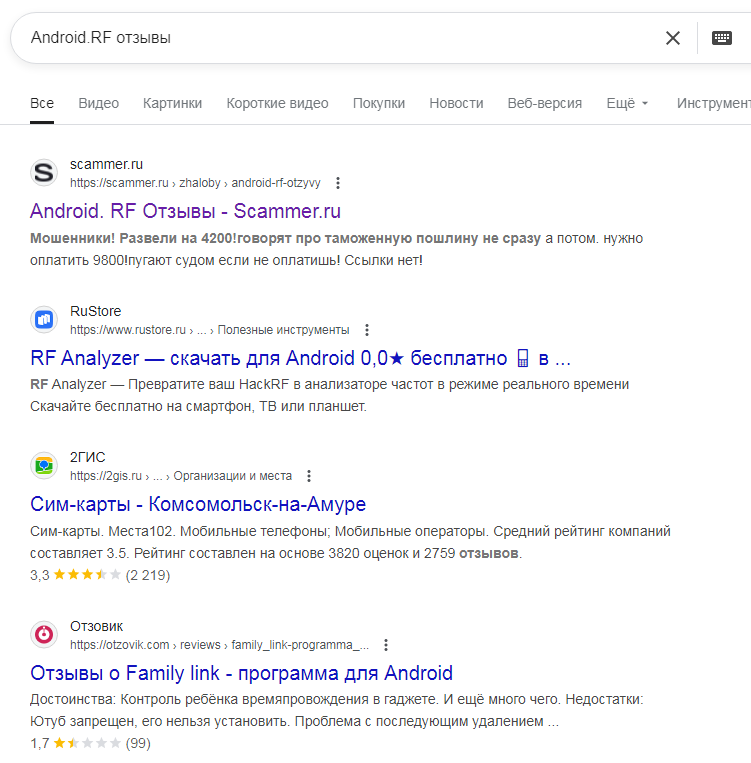Screen dimensions: 751x763
Task: Open Отзывы о Family link result
Action: 241,672
